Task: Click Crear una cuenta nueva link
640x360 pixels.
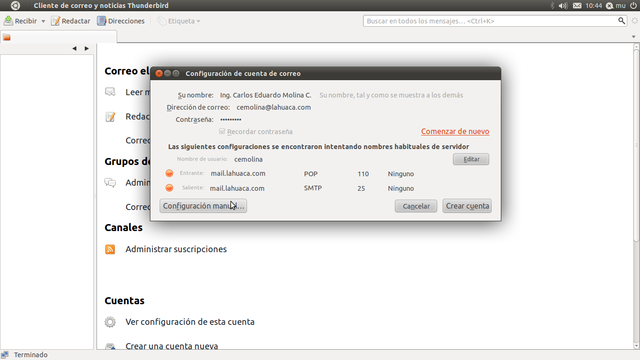Action: tap(171, 346)
